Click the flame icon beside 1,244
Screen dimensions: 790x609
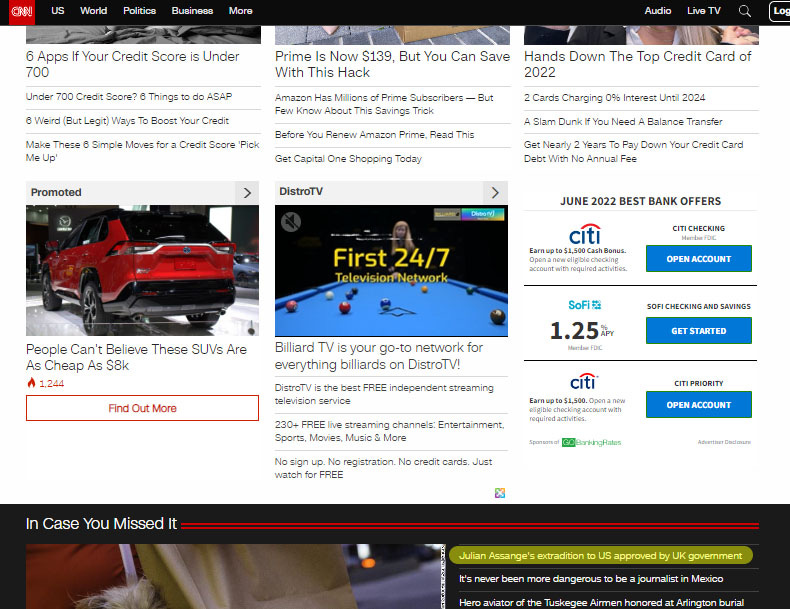pyautogui.click(x=31, y=383)
